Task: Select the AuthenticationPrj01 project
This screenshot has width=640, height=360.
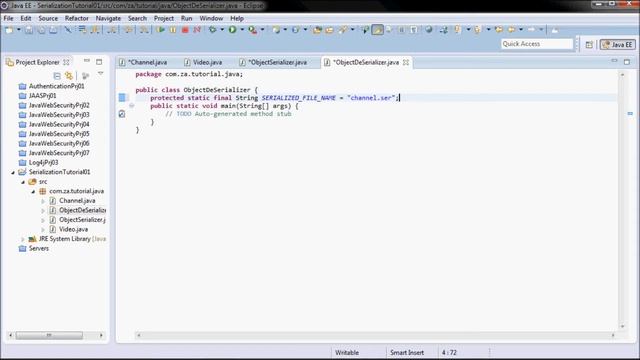Action: 56,86
